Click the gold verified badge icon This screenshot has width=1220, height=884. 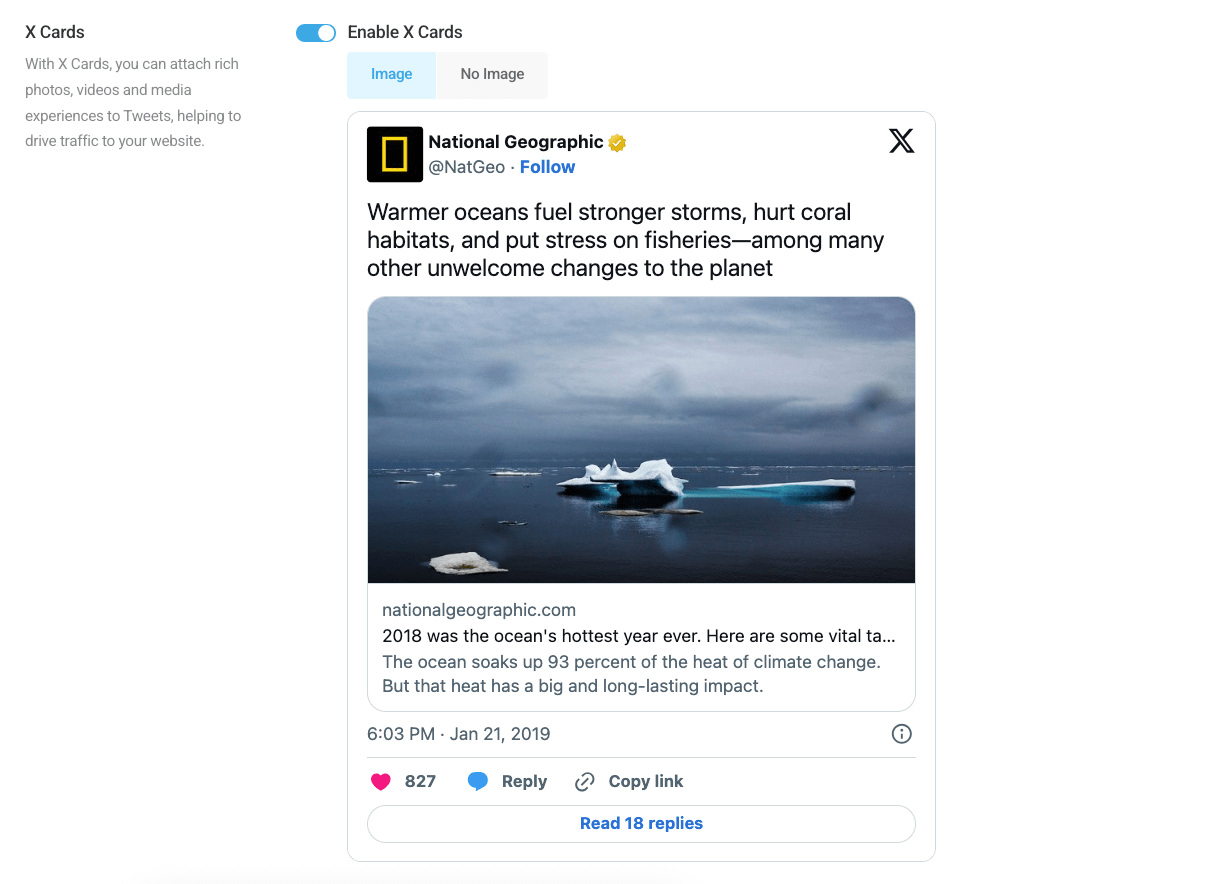618,143
